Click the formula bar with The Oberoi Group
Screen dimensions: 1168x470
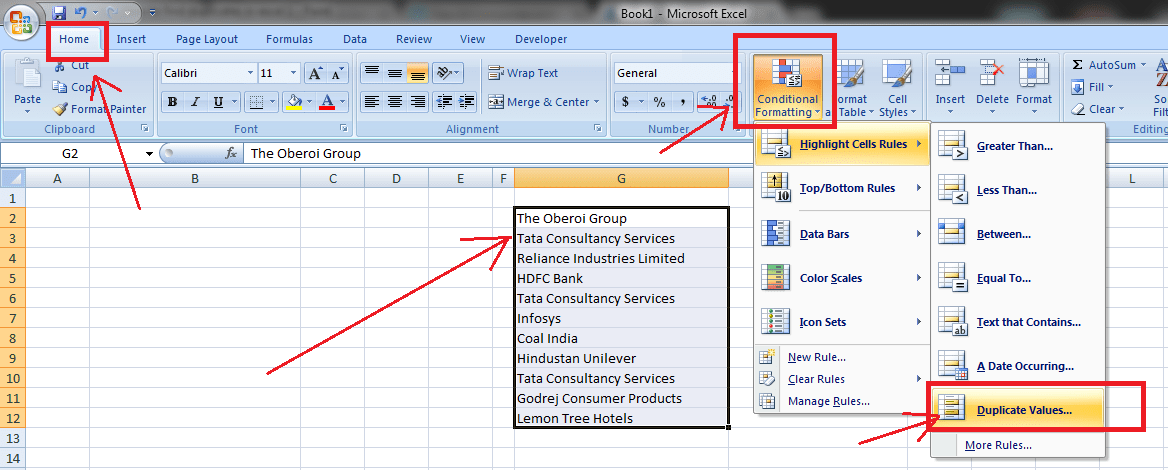click(x=704, y=153)
